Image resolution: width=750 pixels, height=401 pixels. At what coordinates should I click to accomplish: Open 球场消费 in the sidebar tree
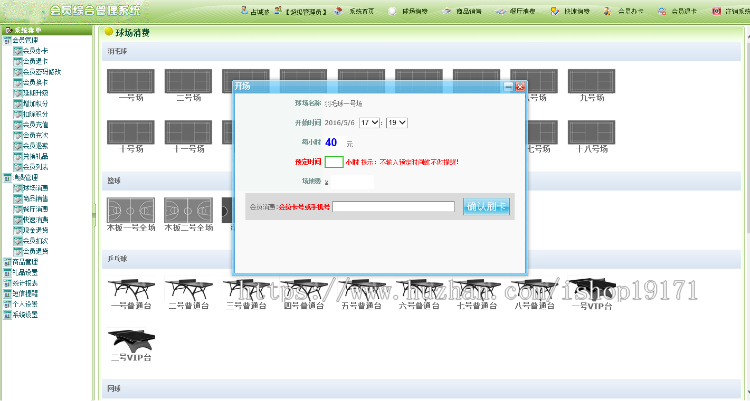tap(35, 188)
